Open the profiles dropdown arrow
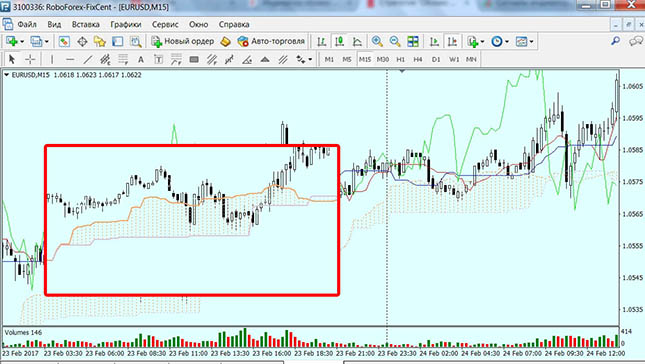This screenshot has width=645, height=364. click(46, 42)
